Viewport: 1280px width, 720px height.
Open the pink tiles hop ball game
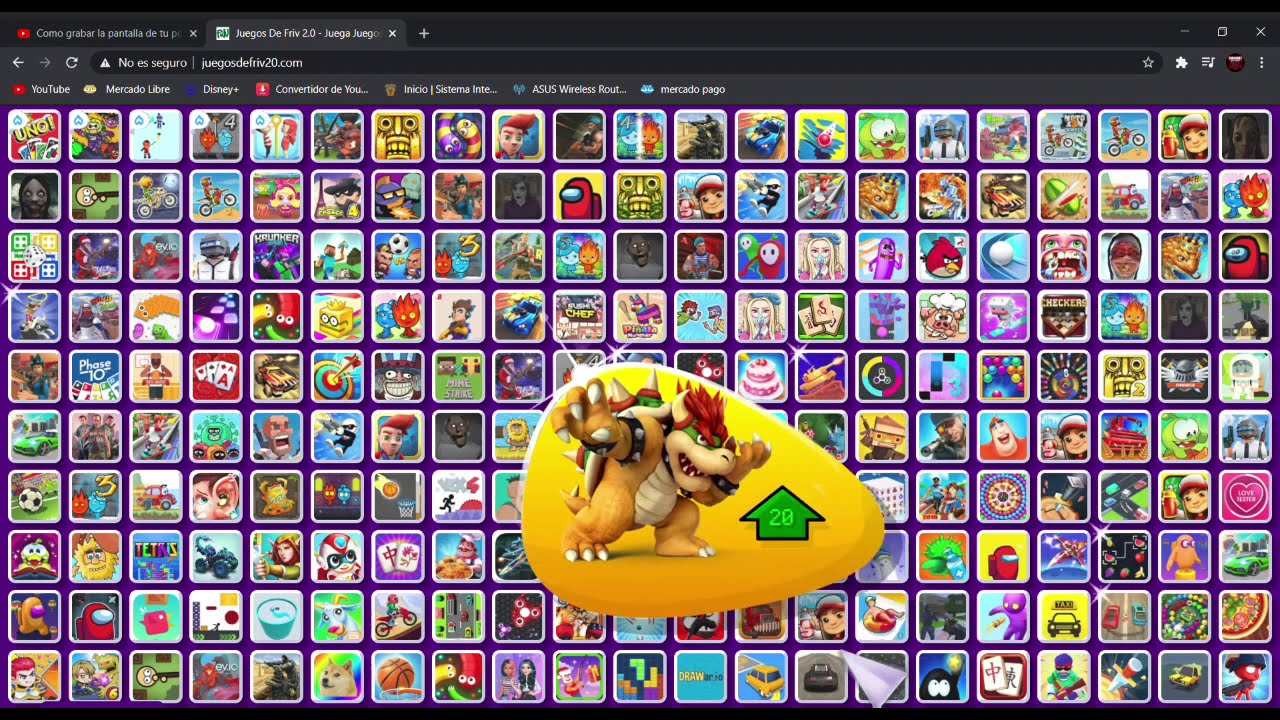pos(216,316)
